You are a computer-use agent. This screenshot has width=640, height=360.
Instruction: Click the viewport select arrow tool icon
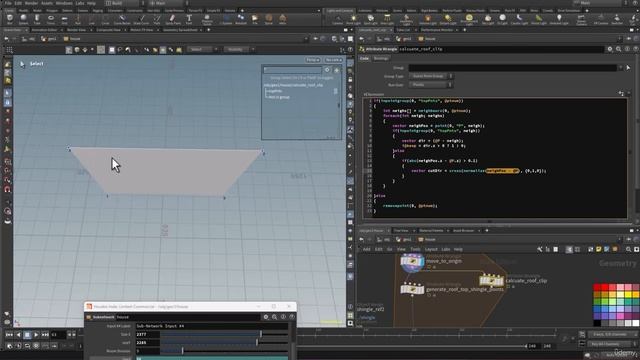[7, 93]
